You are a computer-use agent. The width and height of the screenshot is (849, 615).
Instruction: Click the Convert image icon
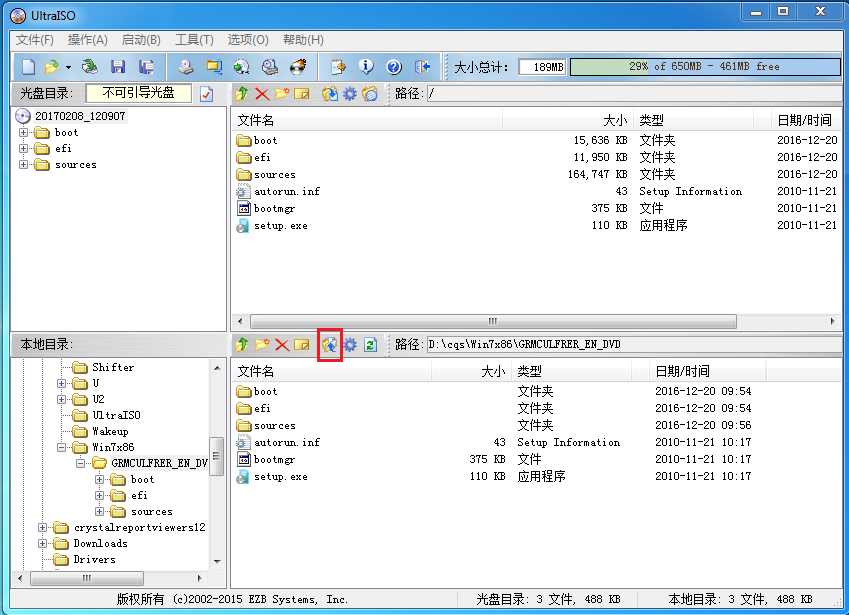click(241, 67)
